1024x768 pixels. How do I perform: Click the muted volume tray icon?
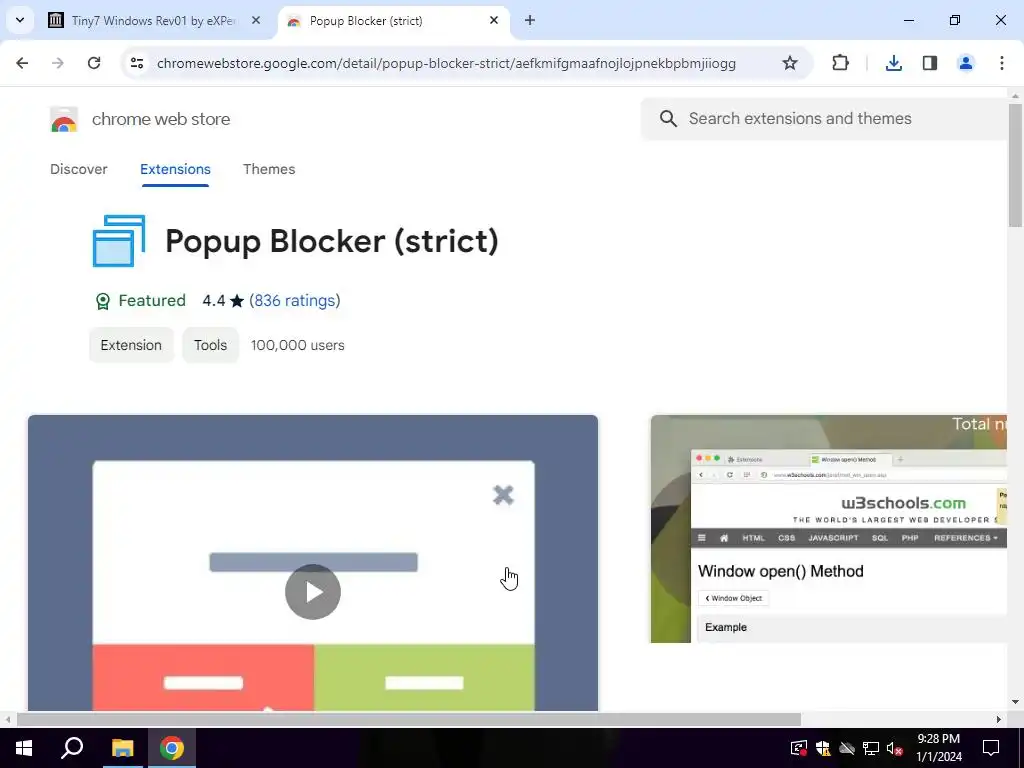click(x=895, y=748)
